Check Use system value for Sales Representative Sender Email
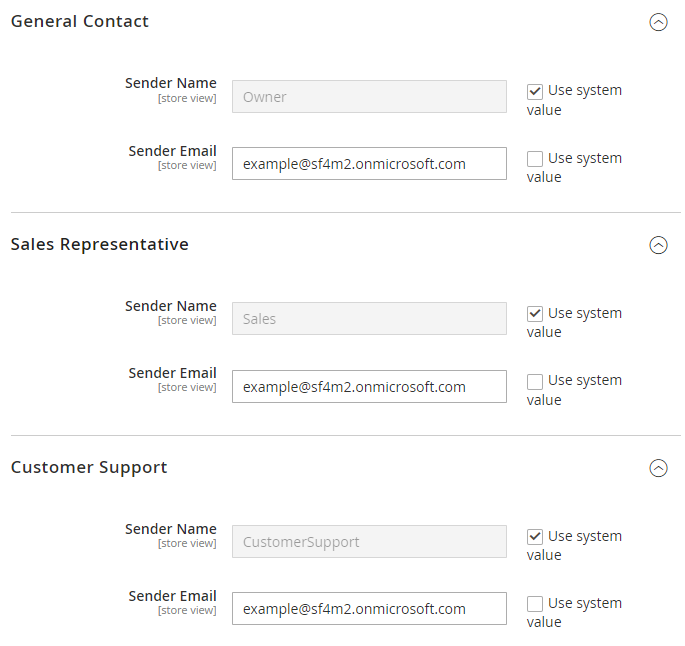685x646 pixels. click(x=535, y=382)
